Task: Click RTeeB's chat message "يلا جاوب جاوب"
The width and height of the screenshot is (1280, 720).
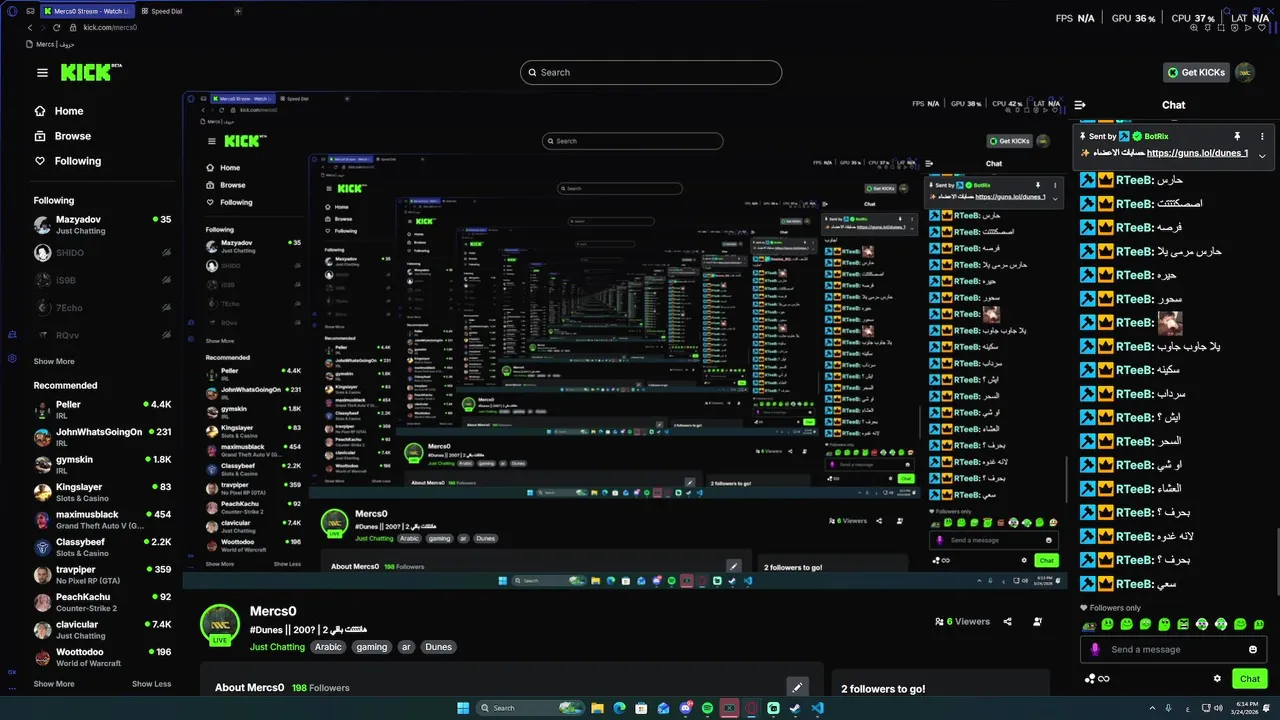Action: click(x=1189, y=346)
